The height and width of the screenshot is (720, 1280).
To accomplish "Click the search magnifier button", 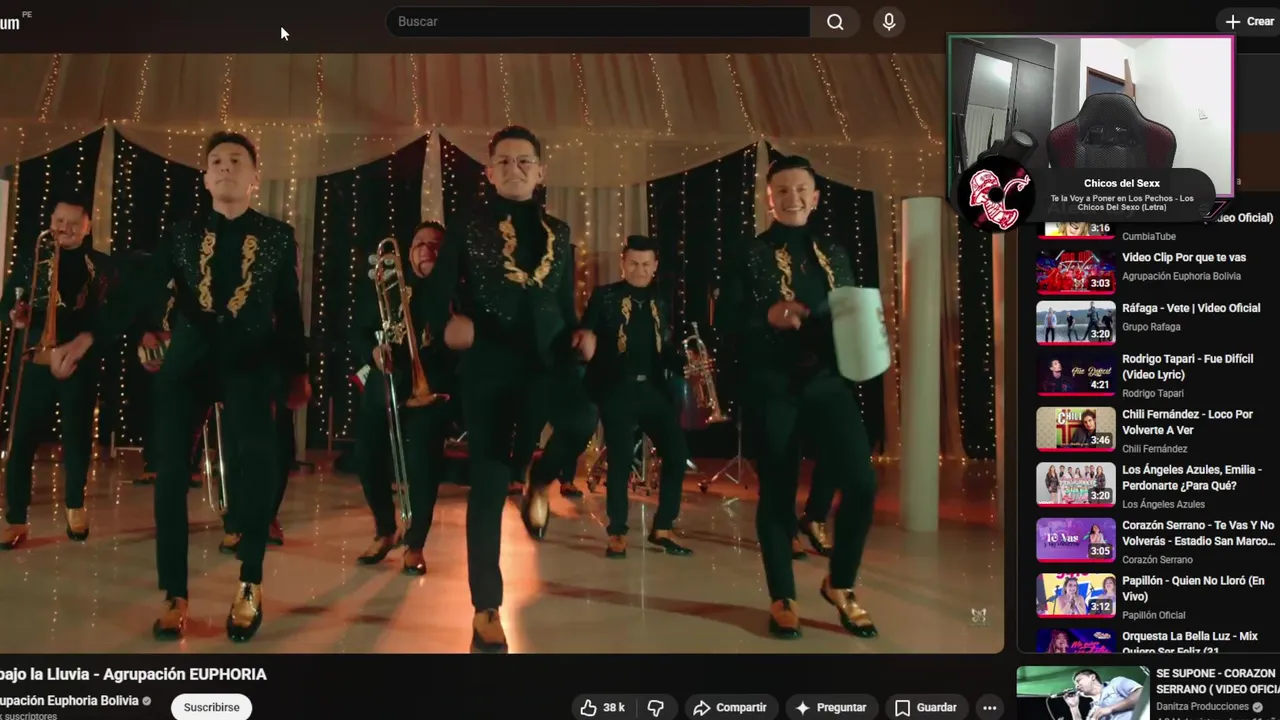I will (x=835, y=22).
